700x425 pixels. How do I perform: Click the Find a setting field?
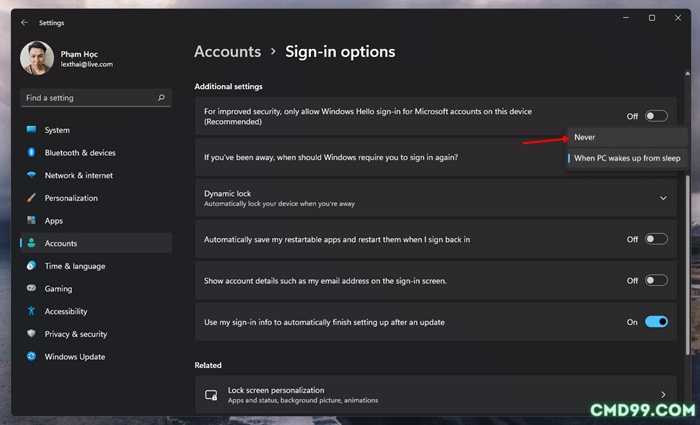pos(96,97)
